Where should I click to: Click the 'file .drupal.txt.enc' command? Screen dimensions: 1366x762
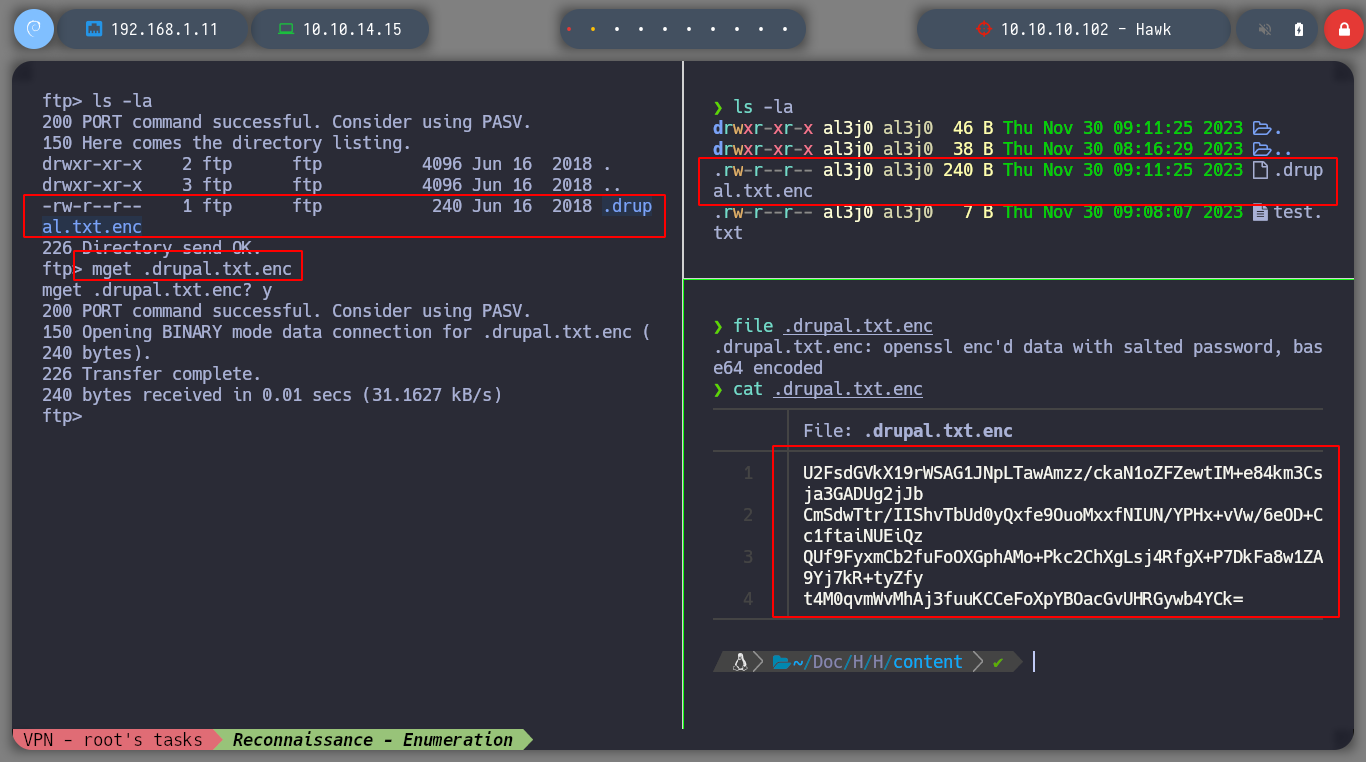coord(833,326)
